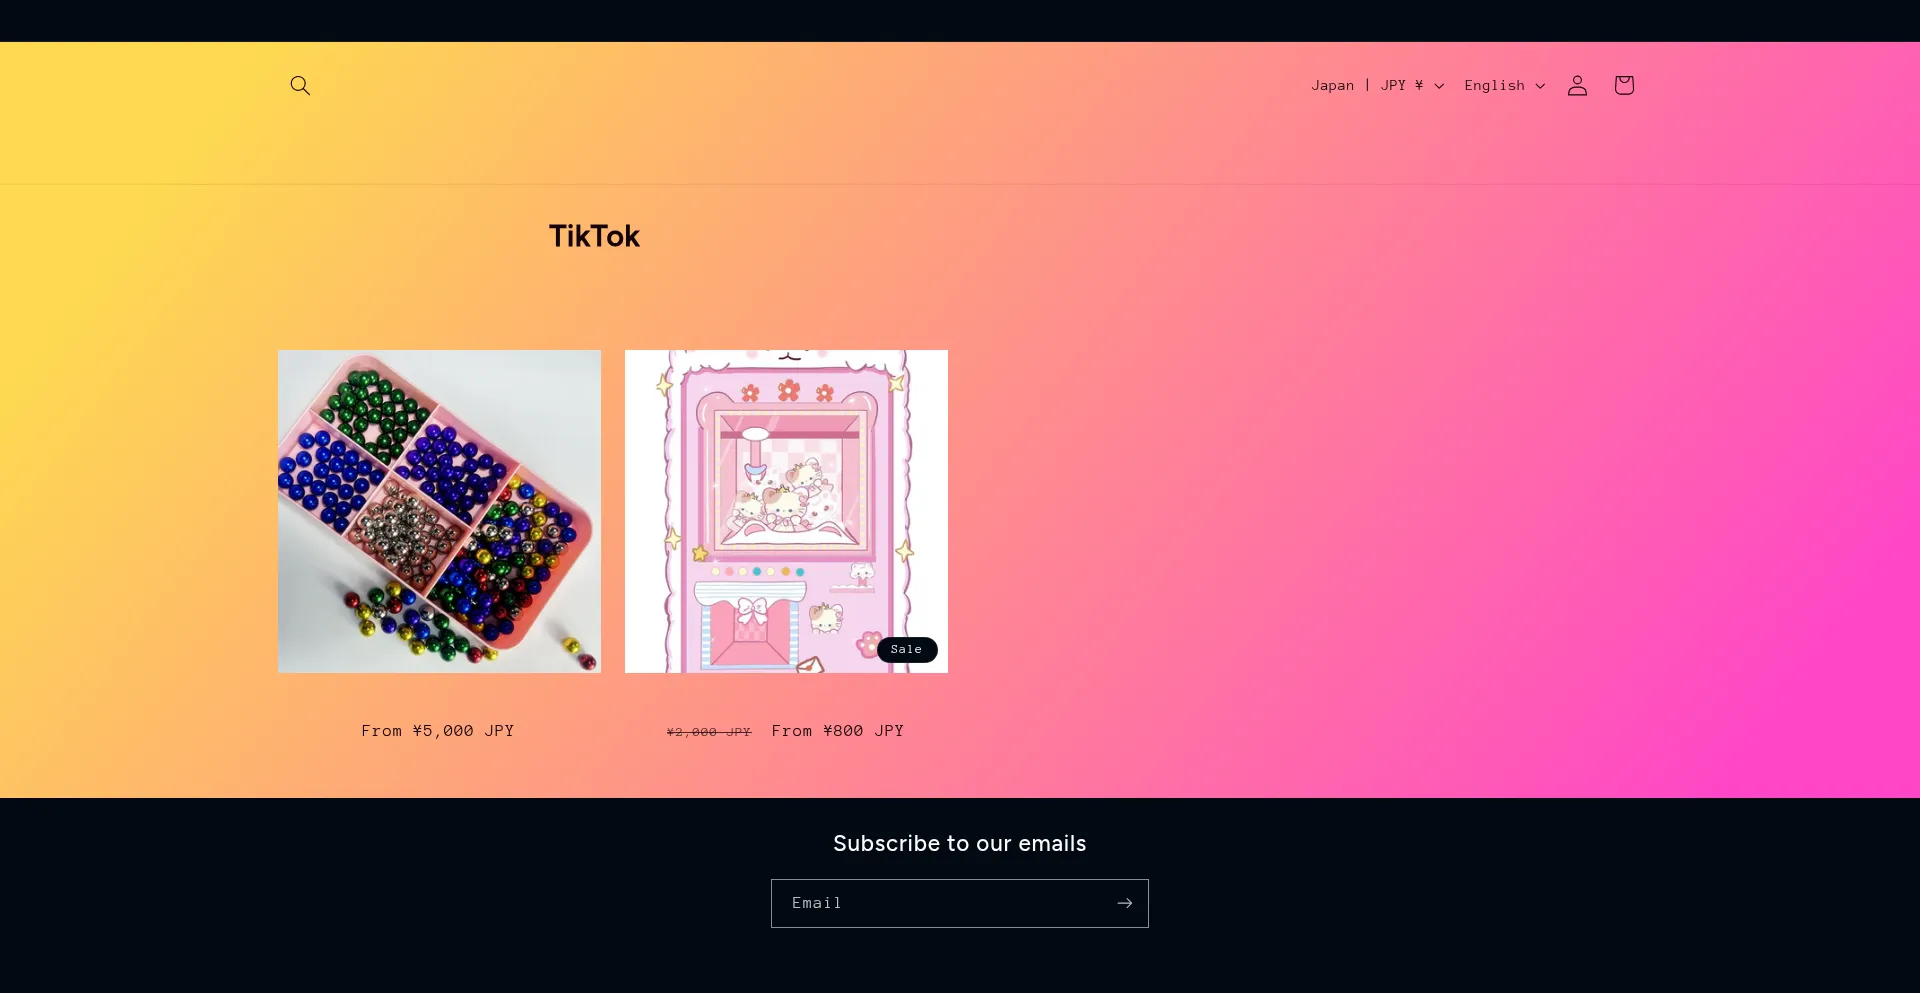Click chevron next to English

click(1540, 86)
